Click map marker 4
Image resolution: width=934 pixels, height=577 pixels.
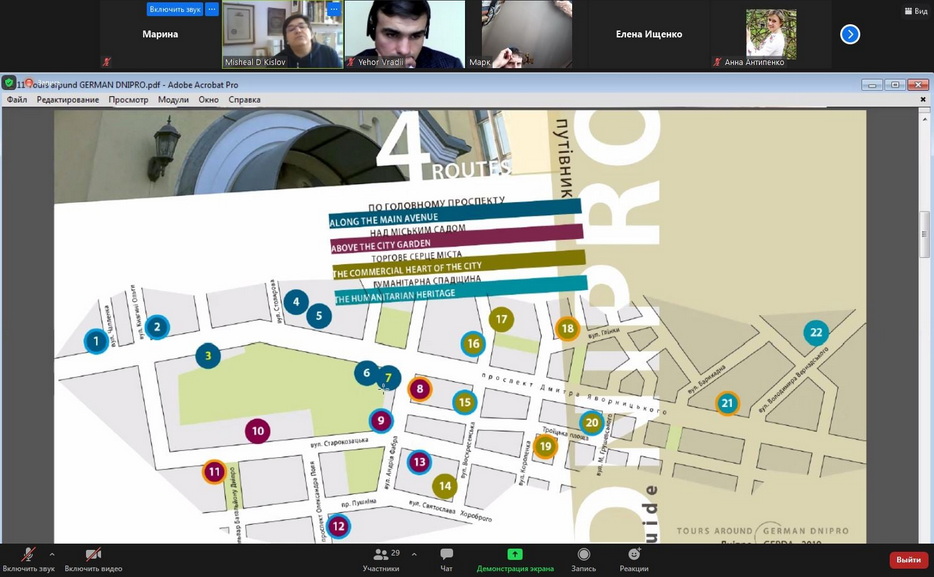(x=296, y=302)
